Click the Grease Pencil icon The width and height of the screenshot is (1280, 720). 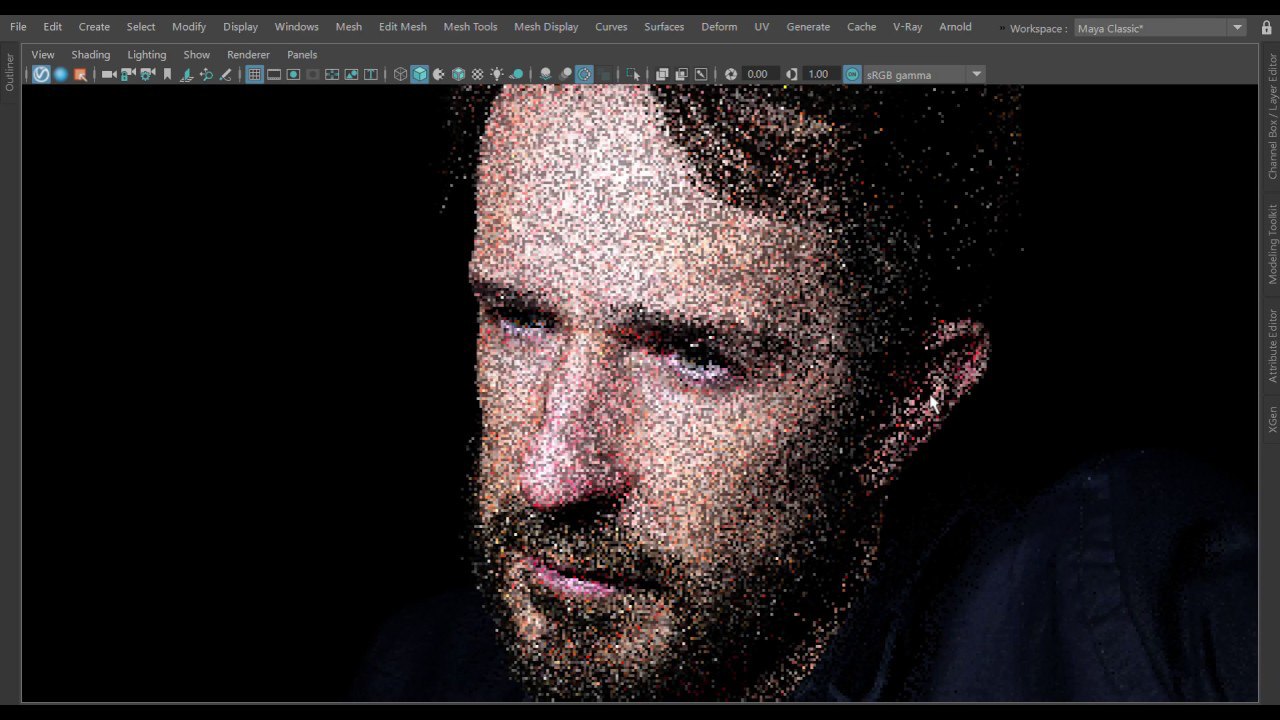coord(225,74)
